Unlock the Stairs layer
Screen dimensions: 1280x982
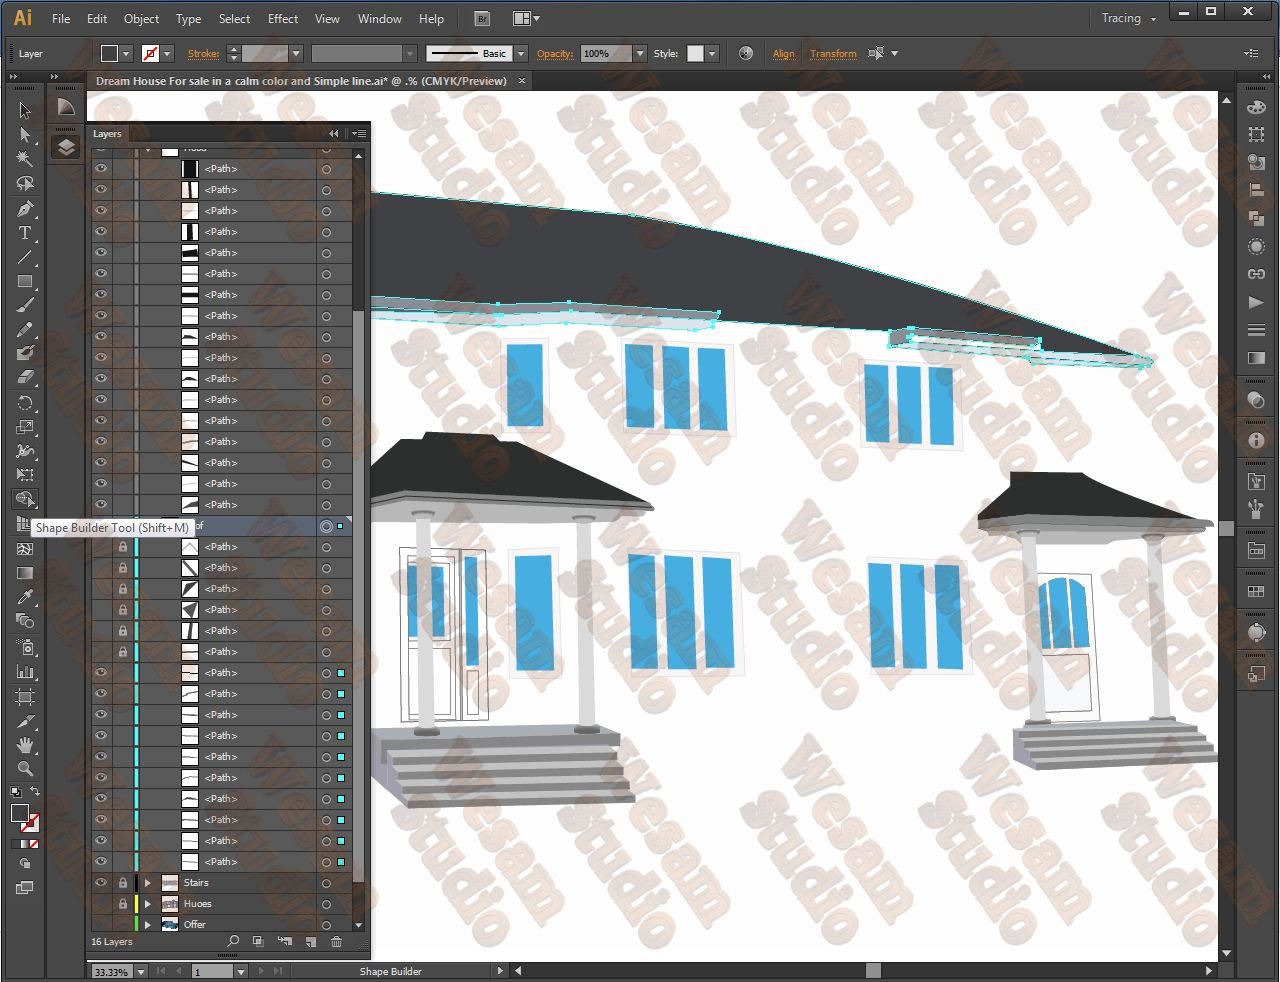(x=123, y=883)
